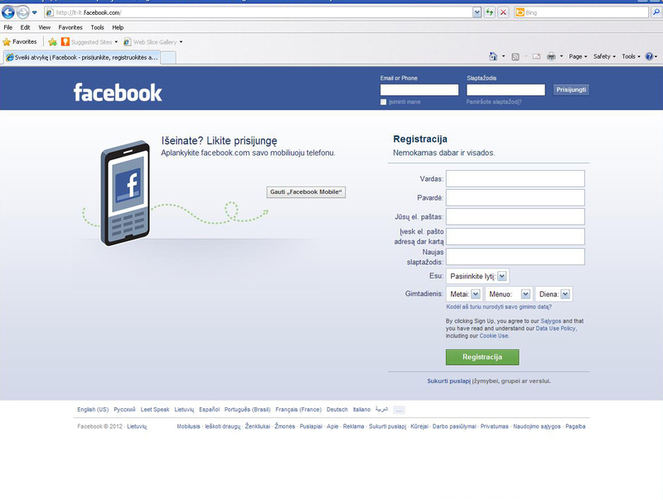The width and height of the screenshot is (663, 500).
Task: Click the browser address bar
Action: [258, 12]
